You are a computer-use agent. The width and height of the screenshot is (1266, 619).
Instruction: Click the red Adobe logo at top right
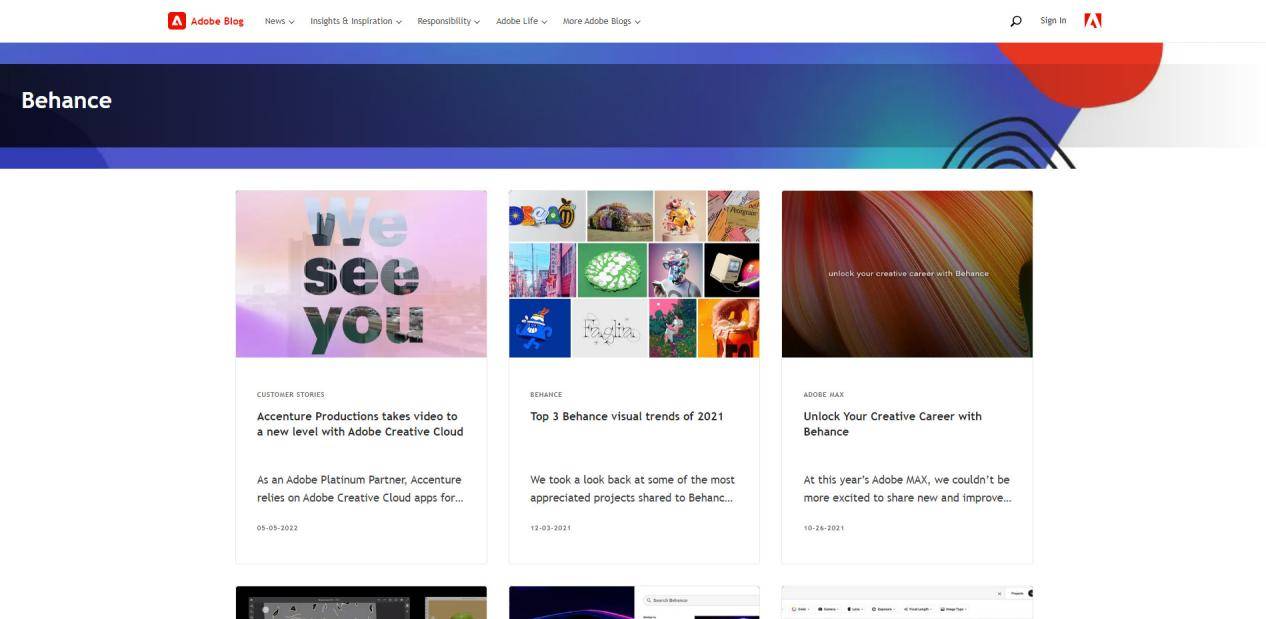1093,20
